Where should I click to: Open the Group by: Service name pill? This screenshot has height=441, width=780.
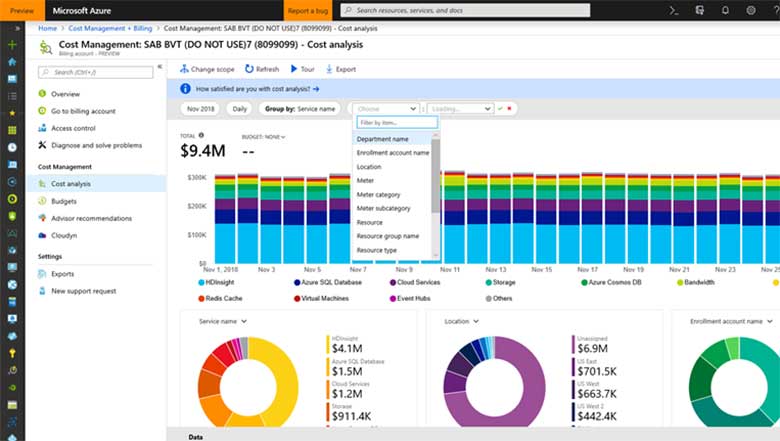point(300,108)
